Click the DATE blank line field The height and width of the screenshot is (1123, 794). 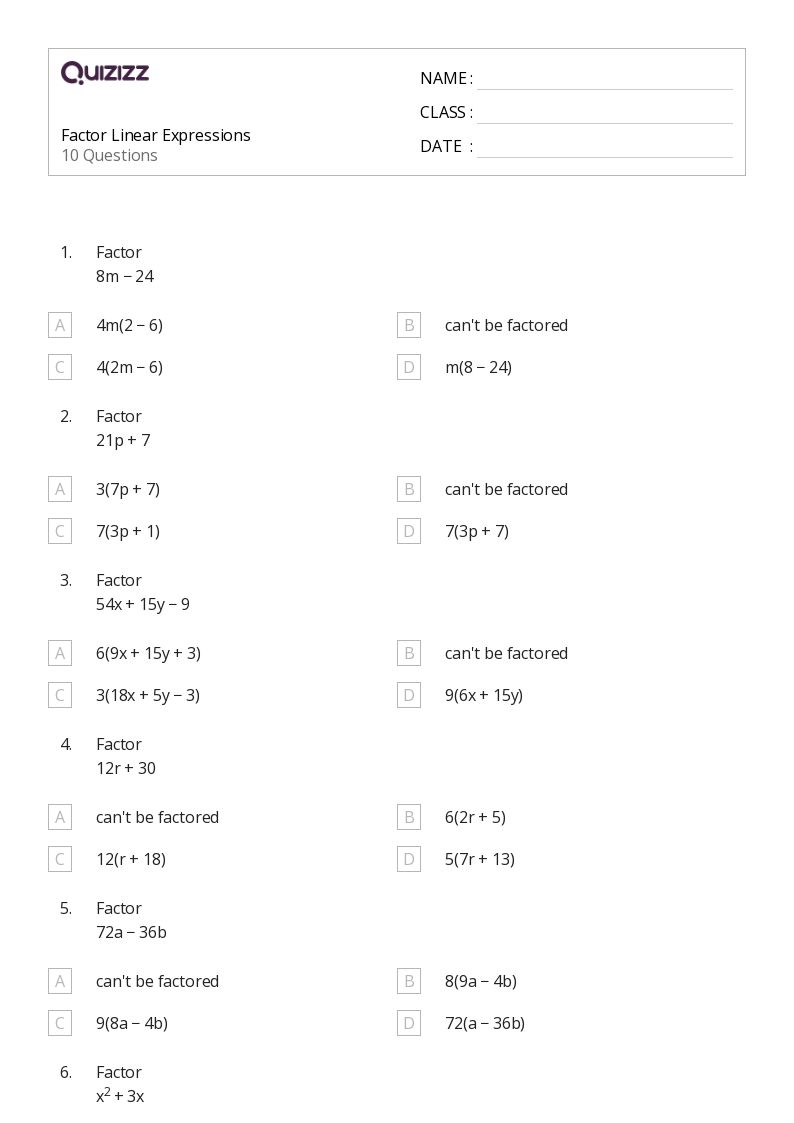(x=604, y=147)
